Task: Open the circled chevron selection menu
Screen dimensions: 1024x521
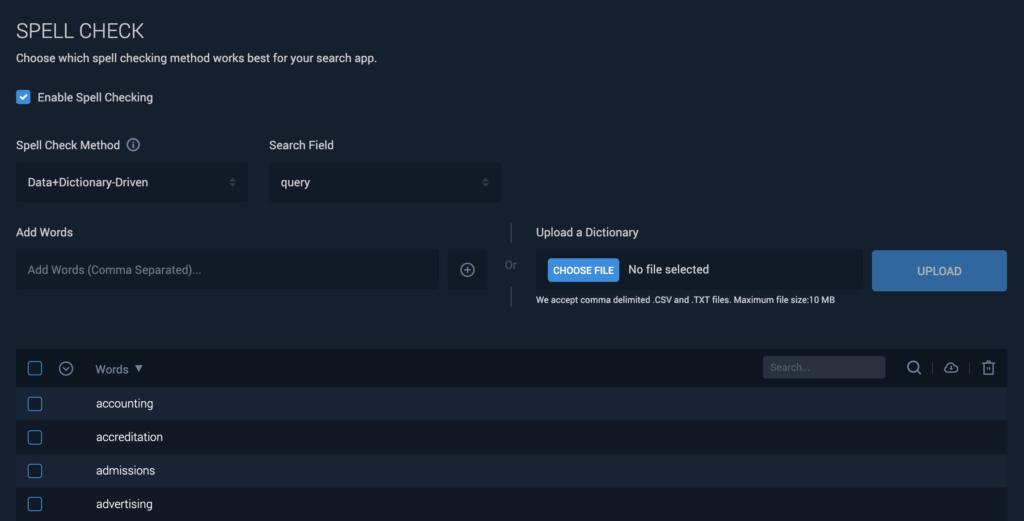Action: [66, 369]
